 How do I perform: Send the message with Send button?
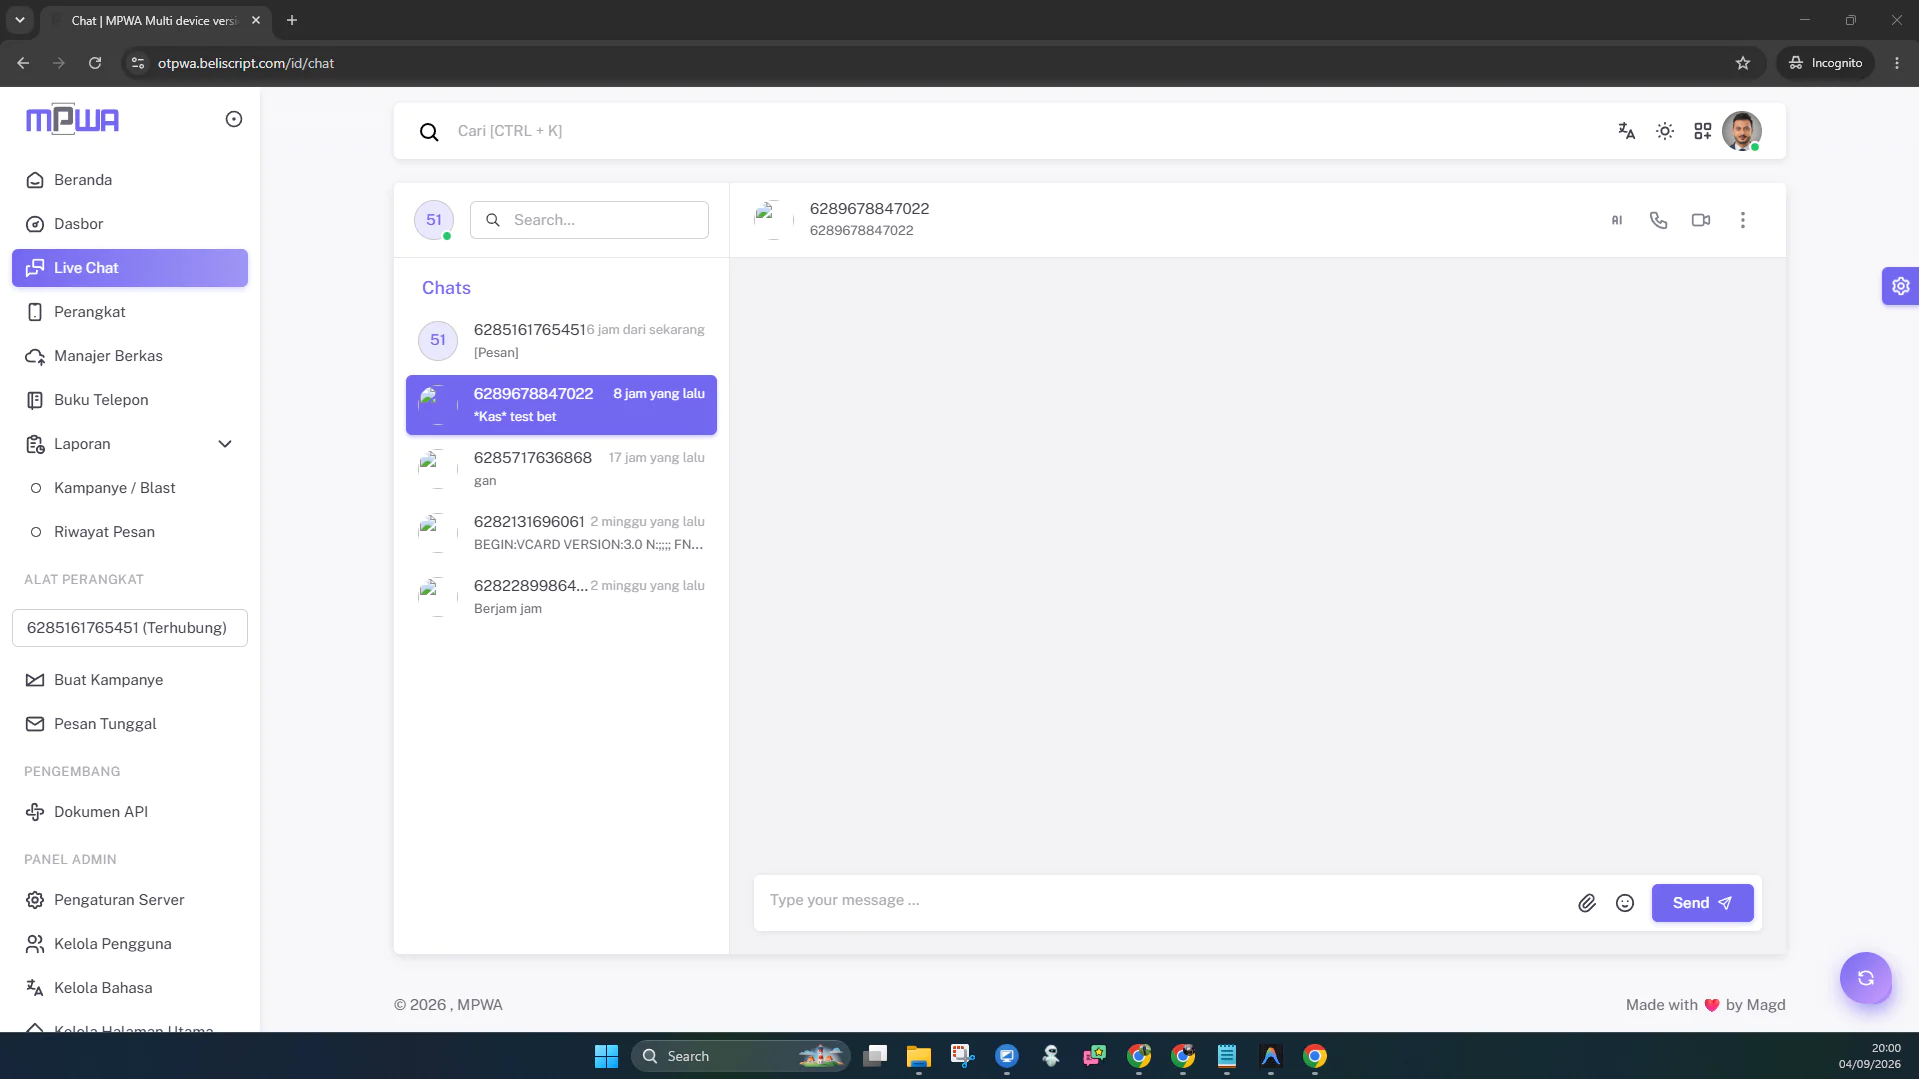click(x=1702, y=903)
